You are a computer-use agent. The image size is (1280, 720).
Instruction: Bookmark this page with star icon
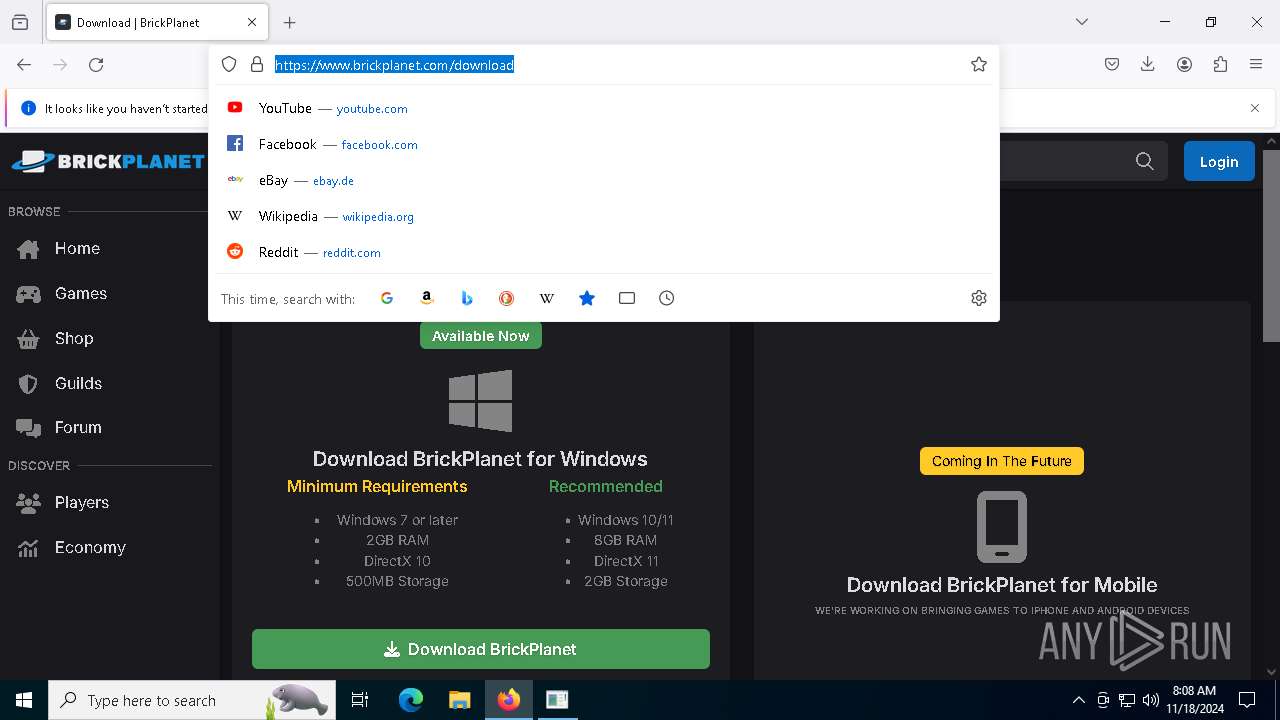tap(979, 64)
